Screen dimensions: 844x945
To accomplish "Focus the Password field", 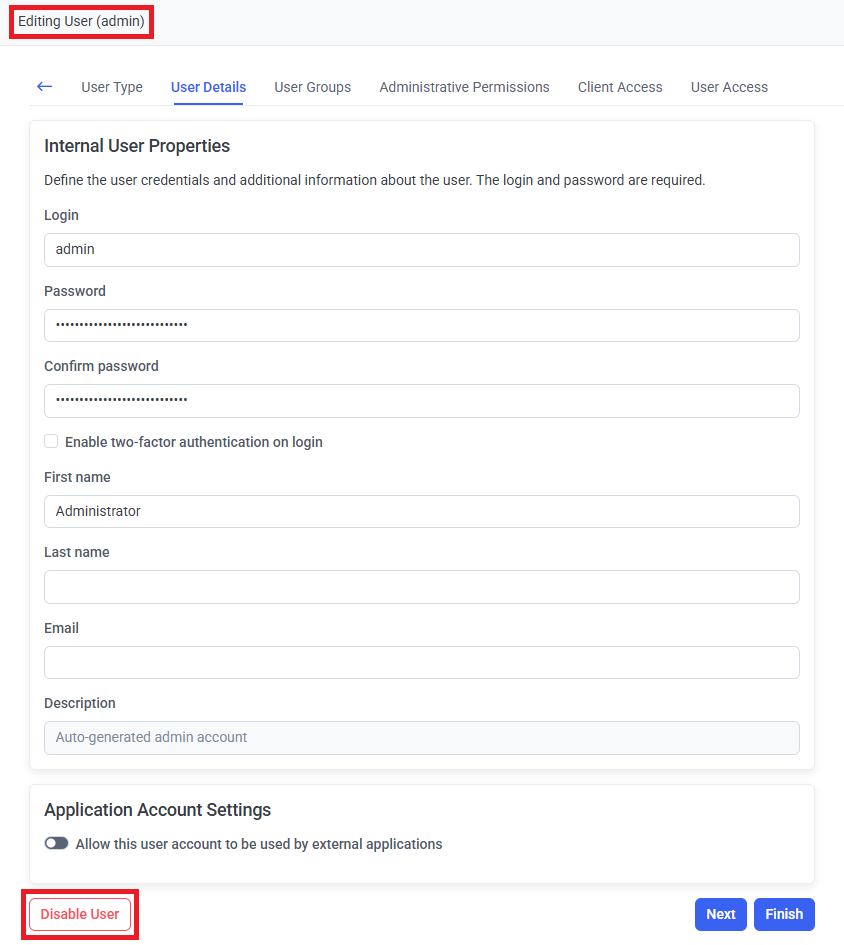I will tap(421, 325).
